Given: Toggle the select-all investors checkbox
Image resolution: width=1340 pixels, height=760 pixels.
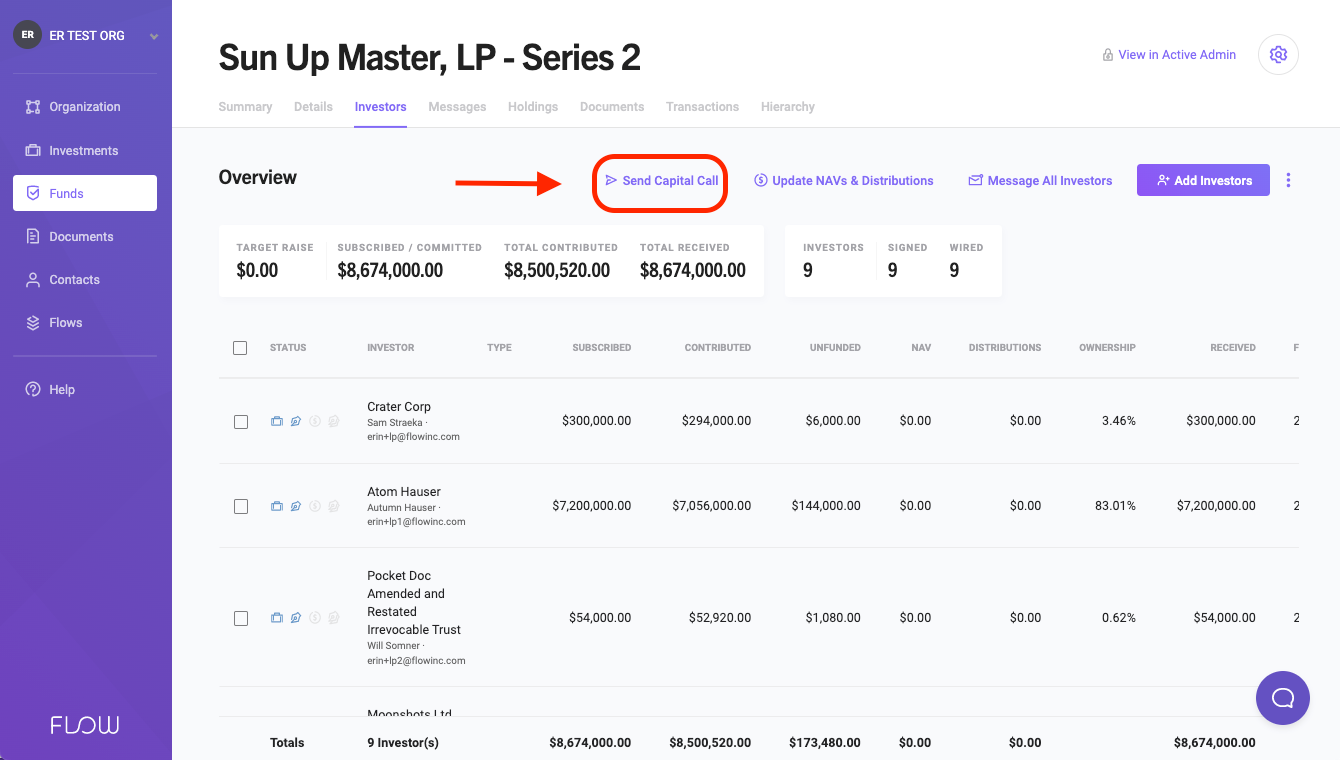Looking at the screenshot, I should (240, 348).
